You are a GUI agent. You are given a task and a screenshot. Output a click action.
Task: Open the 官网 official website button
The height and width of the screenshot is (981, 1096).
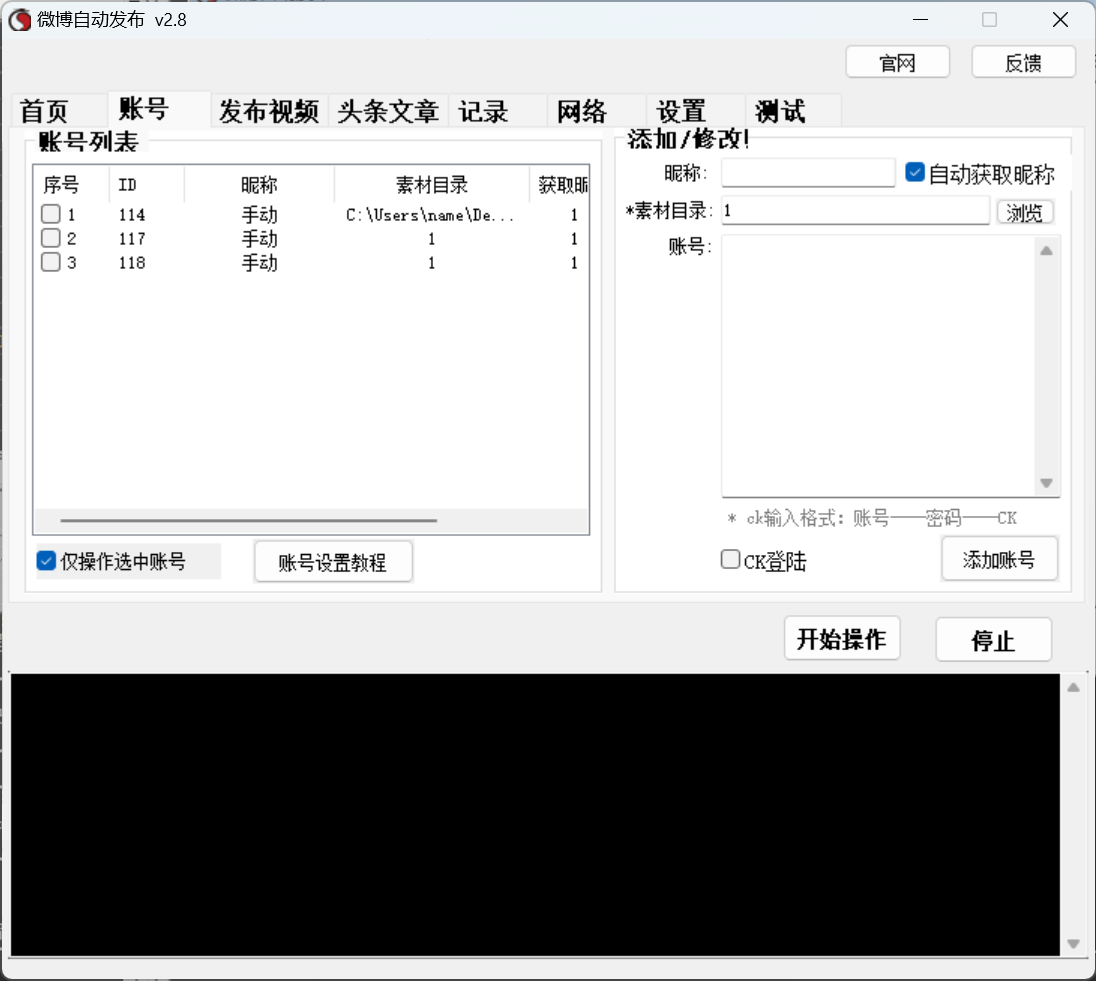tap(897, 63)
